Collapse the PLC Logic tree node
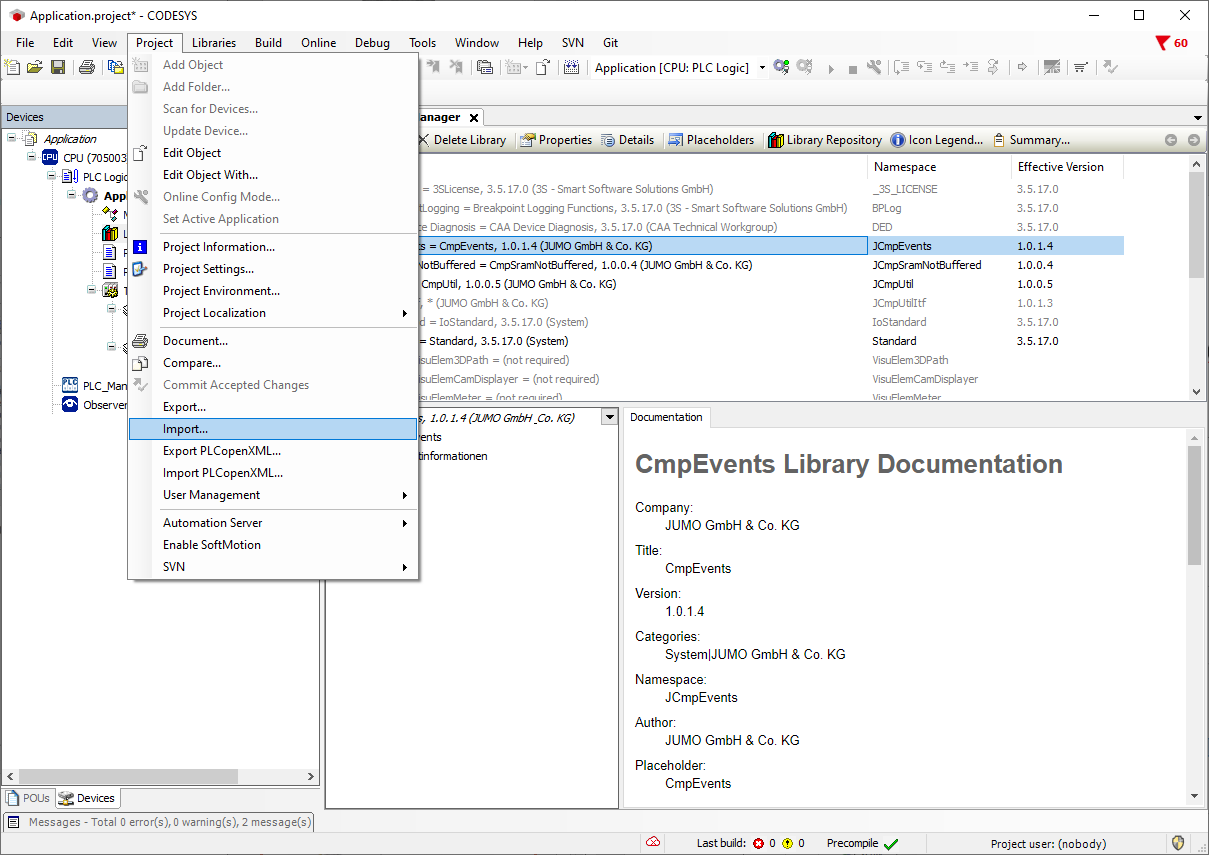1209x855 pixels. pos(53,176)
